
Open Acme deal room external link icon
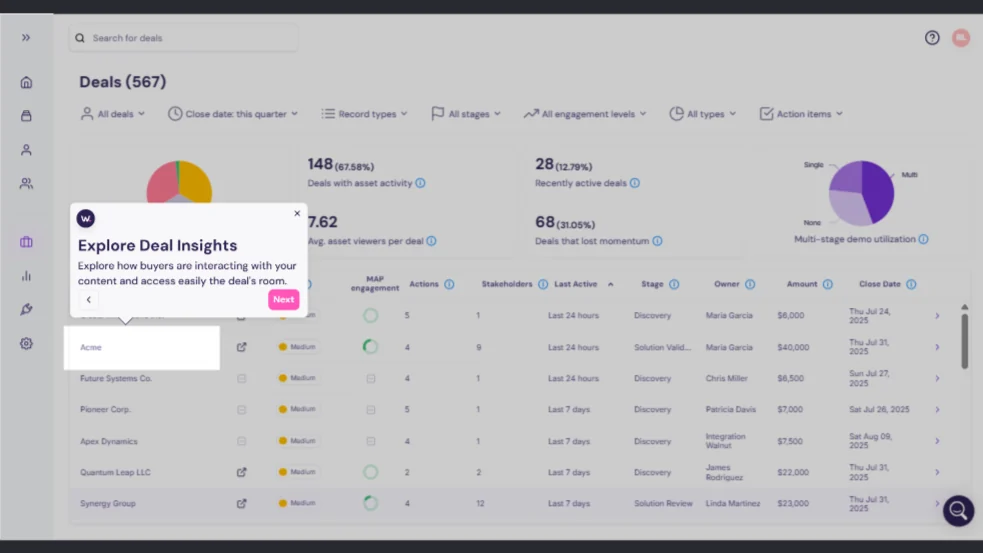coord(241,347)
